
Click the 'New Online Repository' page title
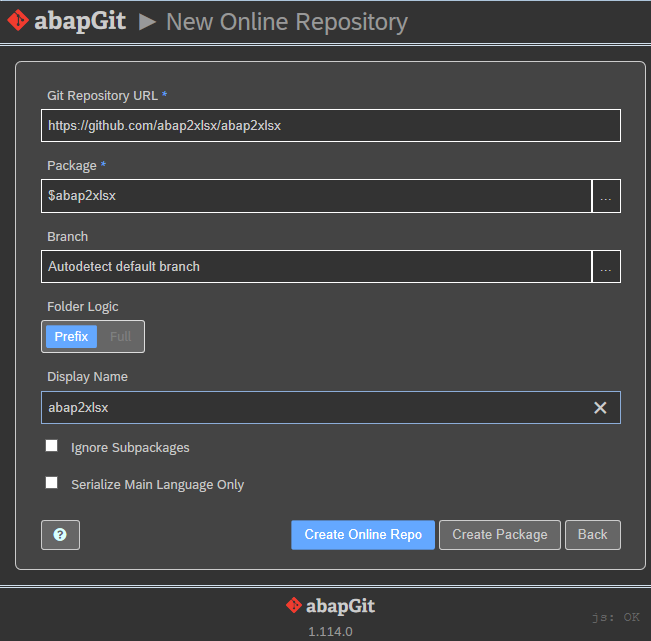[x=287, y=22]
